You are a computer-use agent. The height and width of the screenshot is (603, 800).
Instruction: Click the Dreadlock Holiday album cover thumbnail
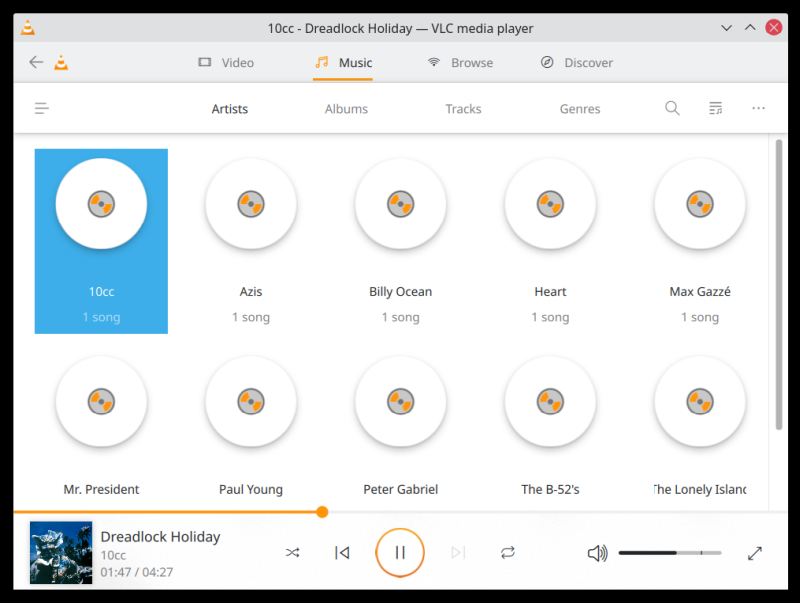click(61, 553)
